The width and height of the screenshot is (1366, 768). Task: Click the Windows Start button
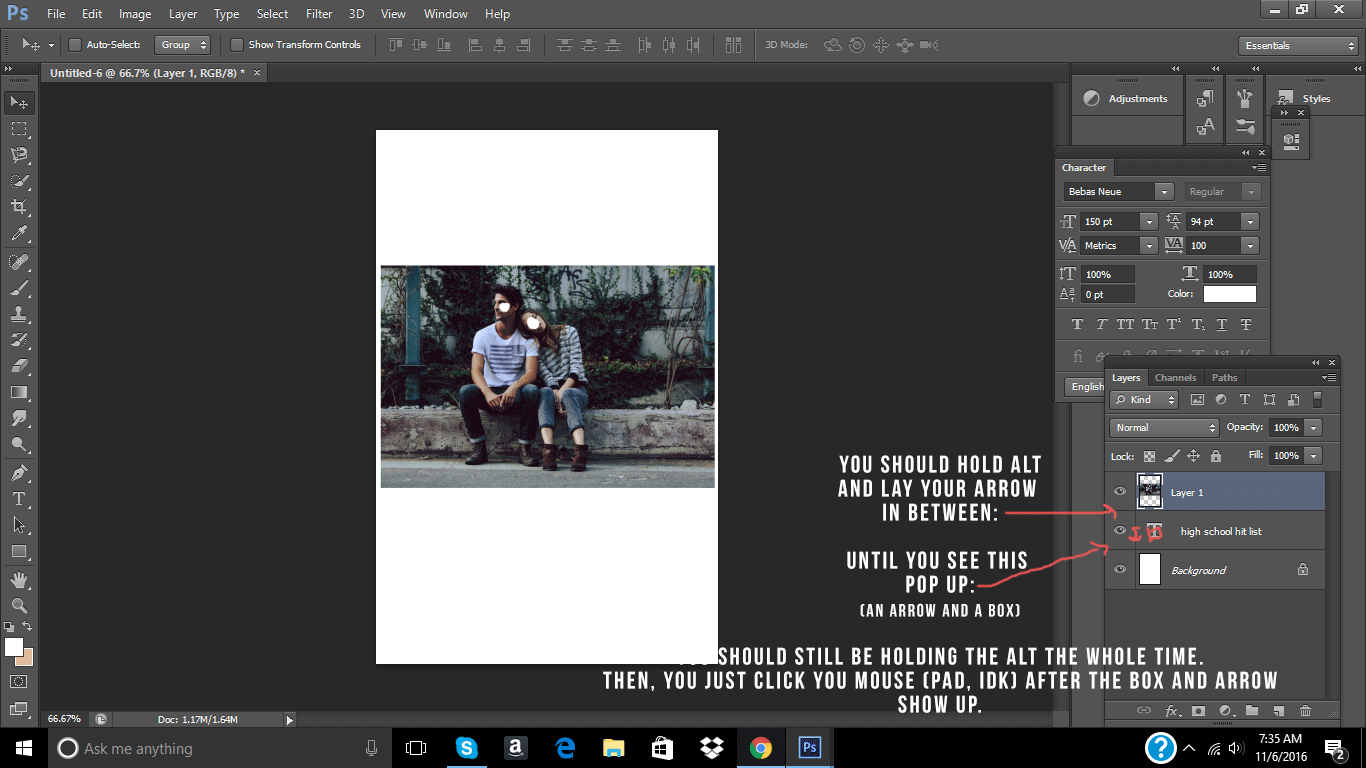[x=24, y=748]
